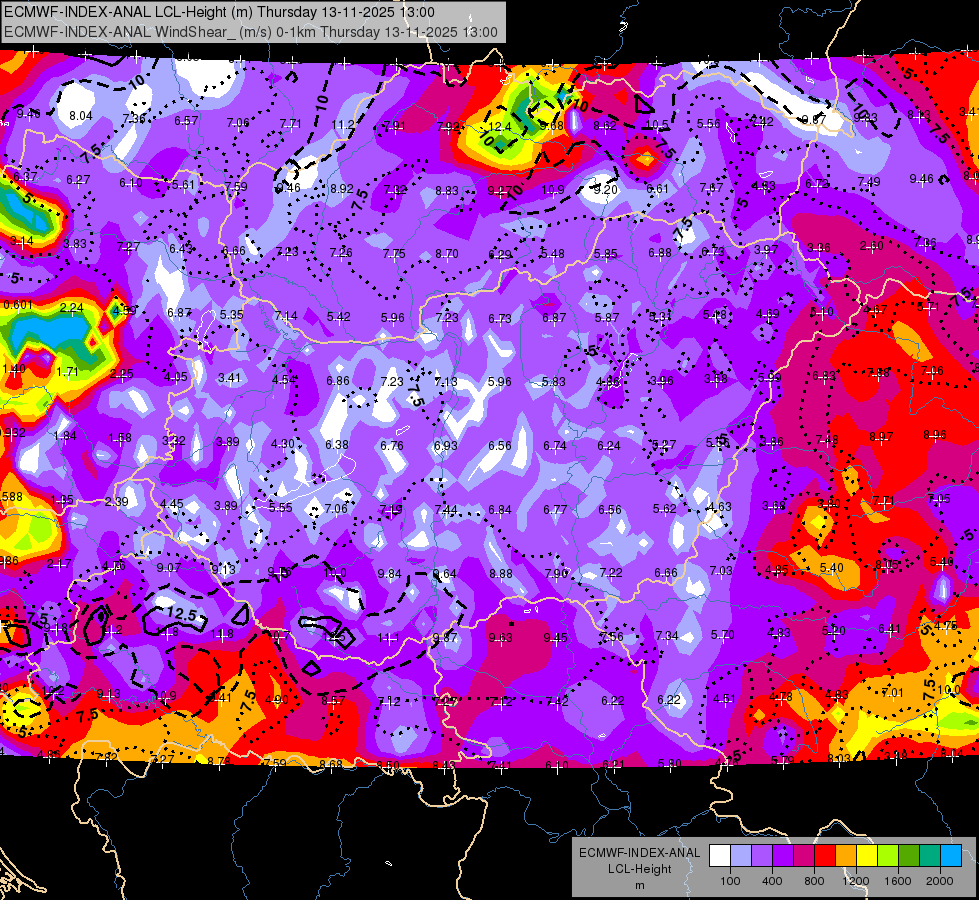Click the '100' label in the legend
The width and height of the screenshot is (979, 900).
click(730, 881)
